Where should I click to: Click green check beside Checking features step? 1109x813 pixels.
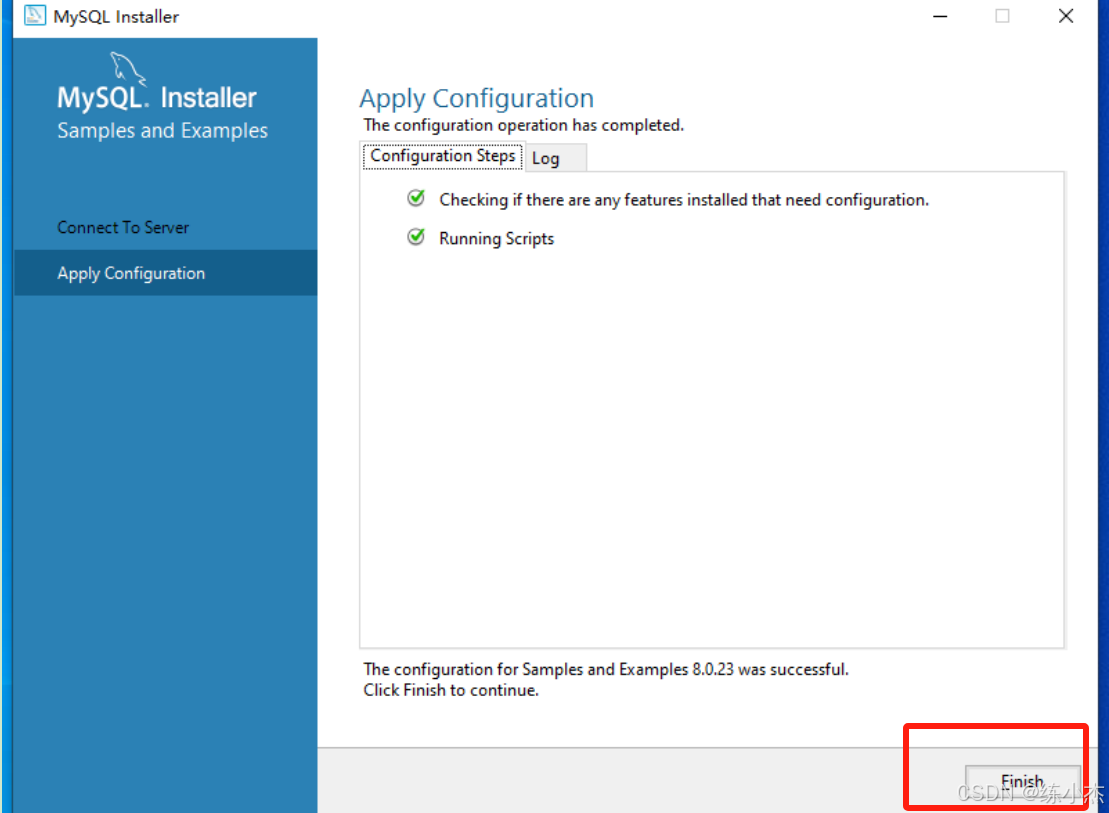(416, 198)
